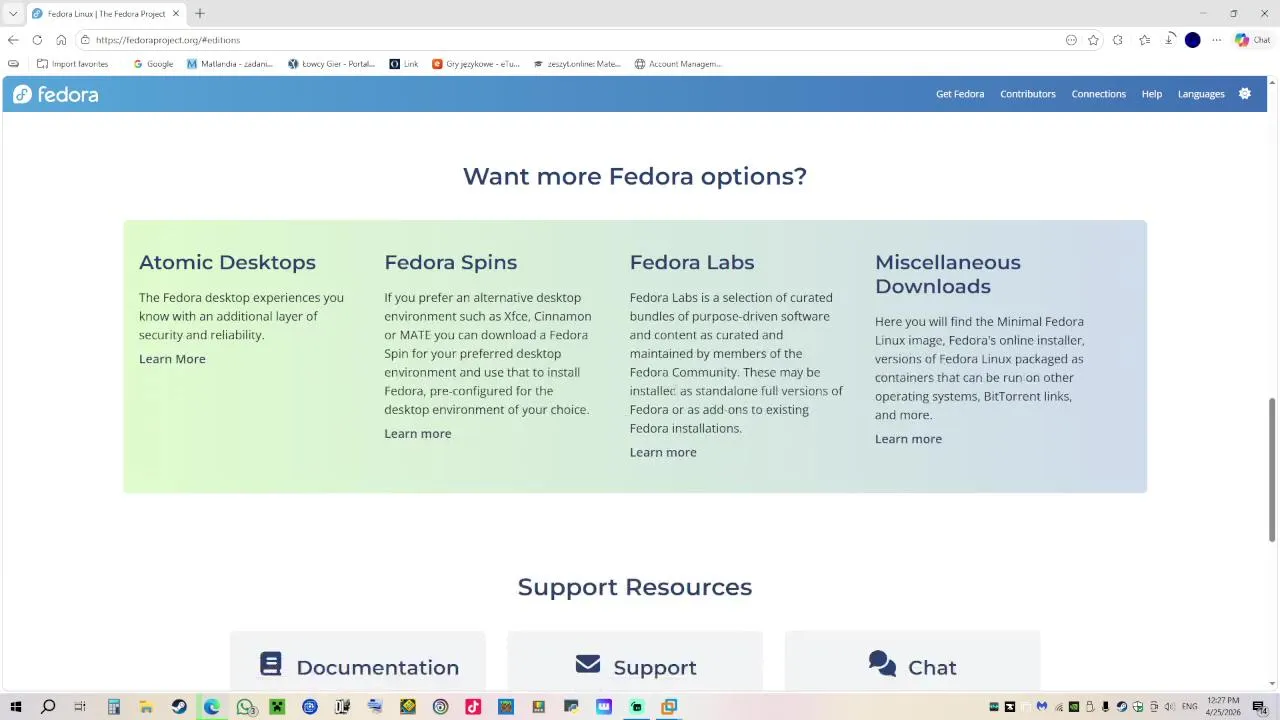Open Edge settings and more menu
Screen dimensions: 1280x720
pos(1217,40)
